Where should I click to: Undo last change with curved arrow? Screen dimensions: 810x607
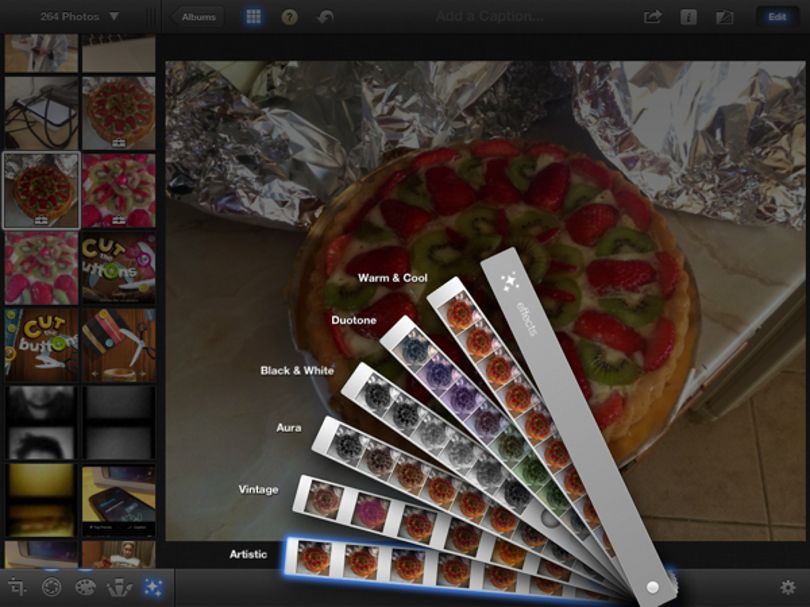[x=325, y=17]
